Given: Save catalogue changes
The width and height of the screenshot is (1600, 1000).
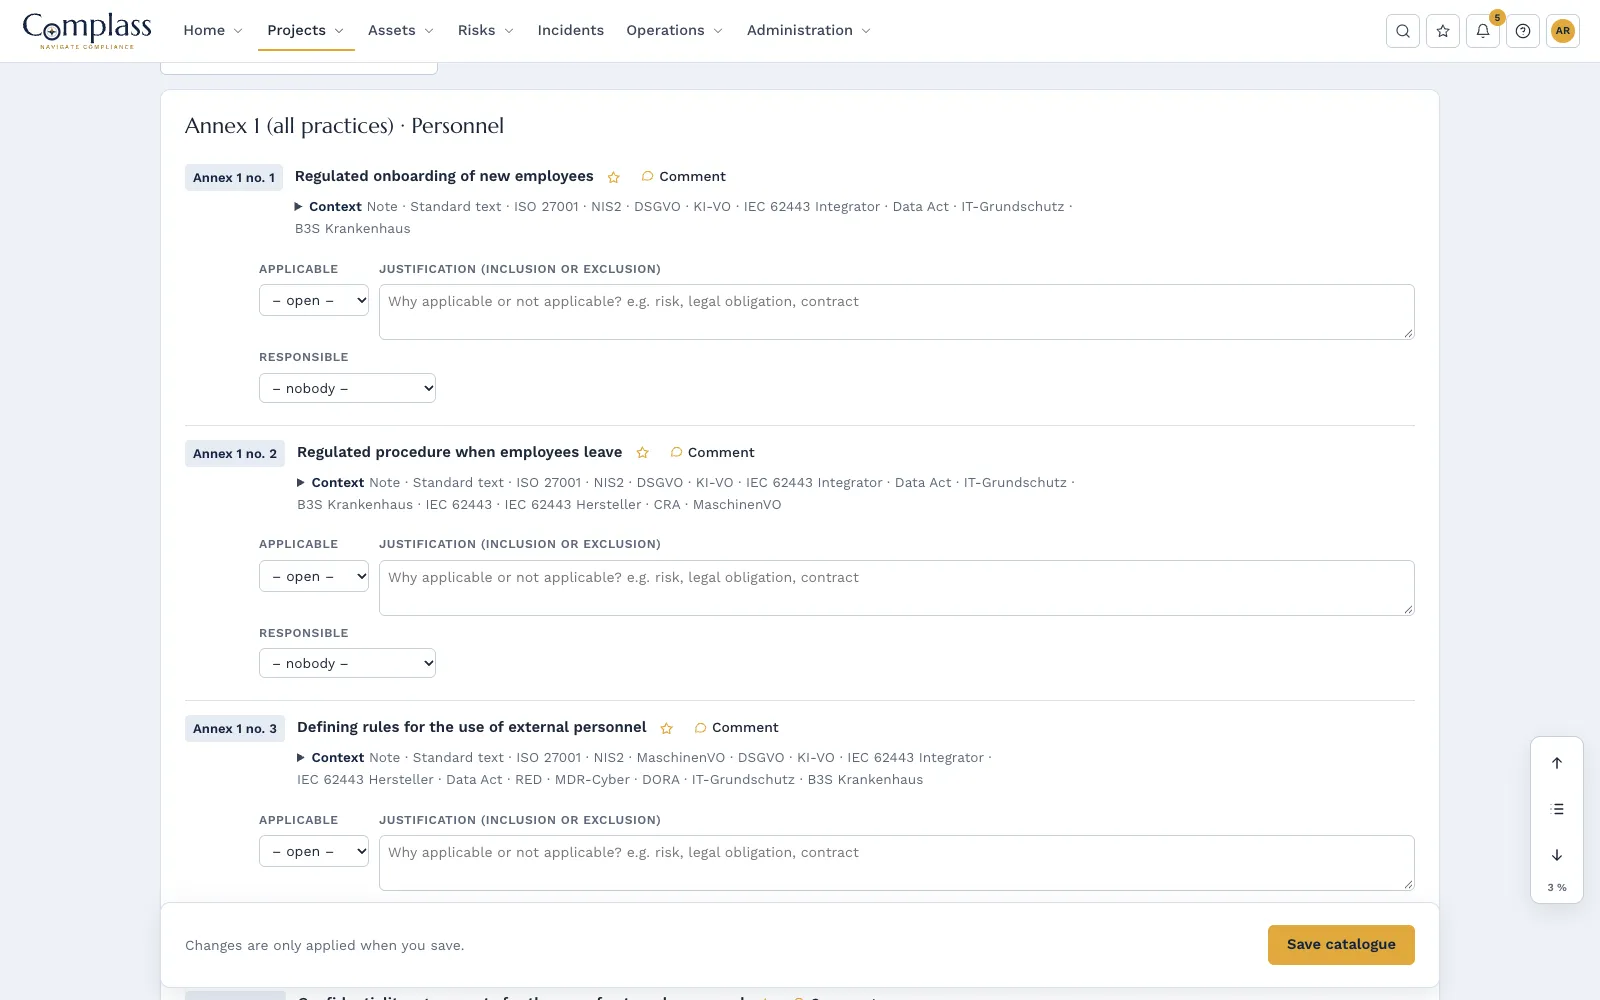Looking at the screenshot, I should point(1341,945).
